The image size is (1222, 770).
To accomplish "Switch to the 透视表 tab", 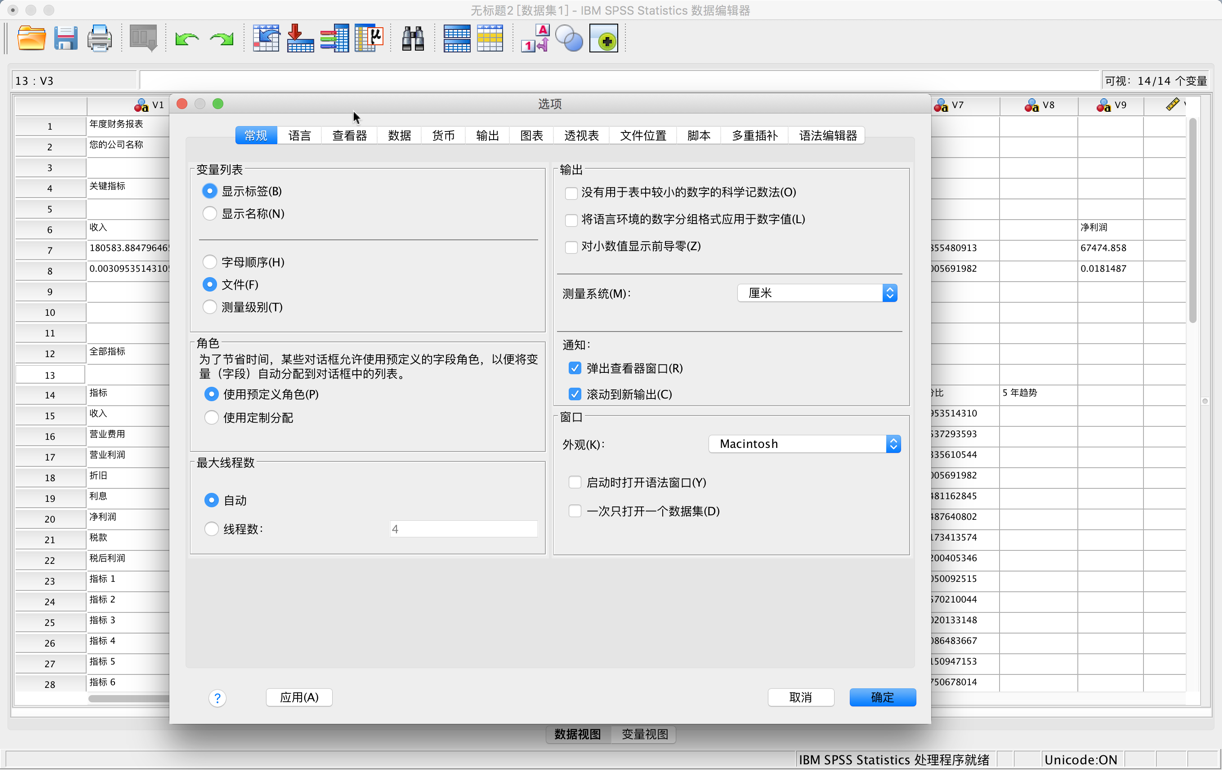I will click(x=584, y=135).
